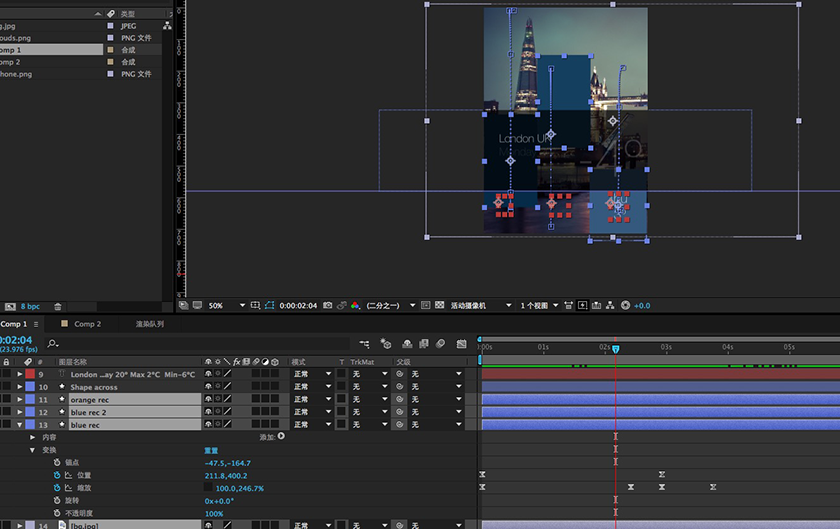Click the trash icon in the project panel
840x529 pixels.
pyautogui.click(x=58, y=307)
